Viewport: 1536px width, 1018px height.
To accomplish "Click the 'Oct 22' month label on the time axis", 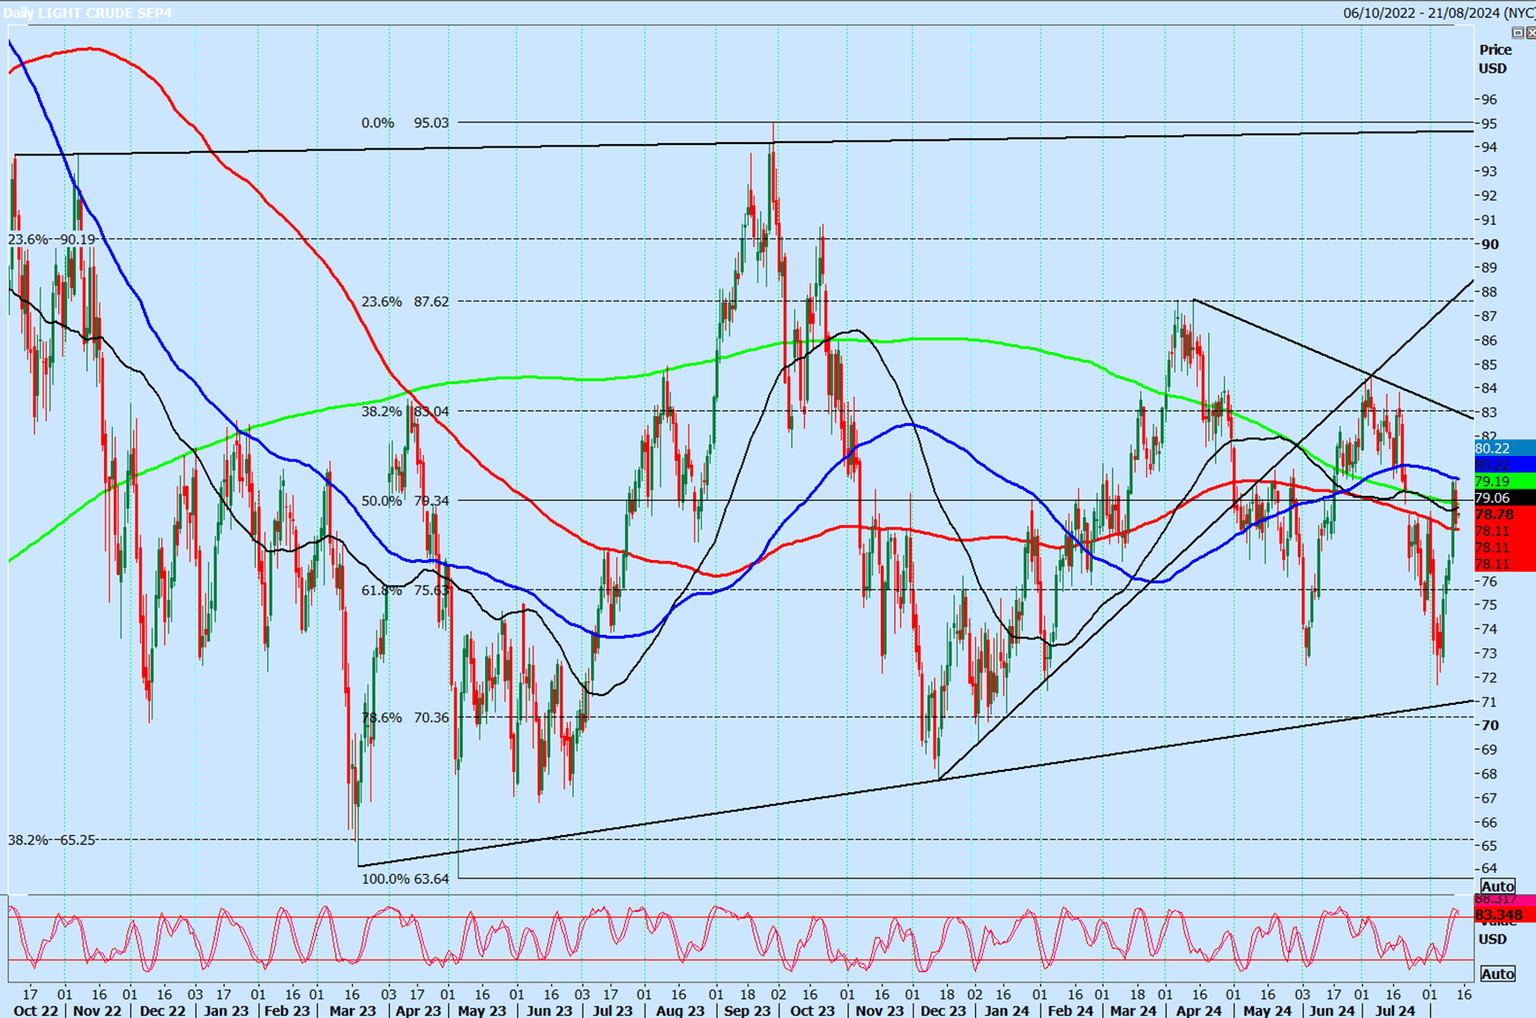I will tap(36, 1010).
